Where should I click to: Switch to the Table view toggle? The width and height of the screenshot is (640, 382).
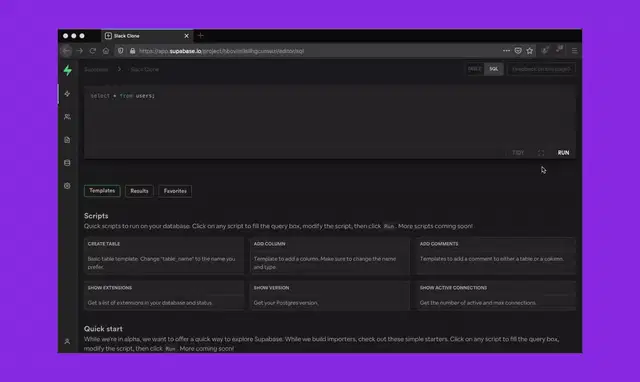[x=474, y=69]
